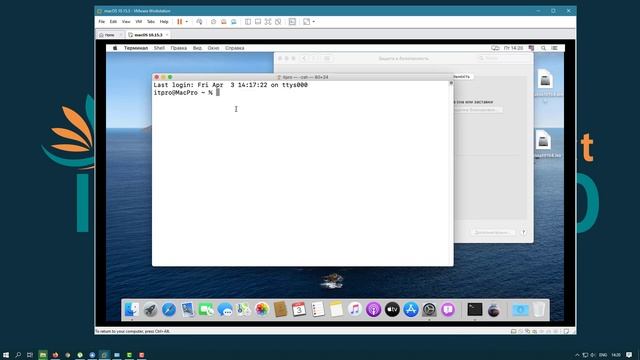Open Maps from the Dock

tap(244, 310)
